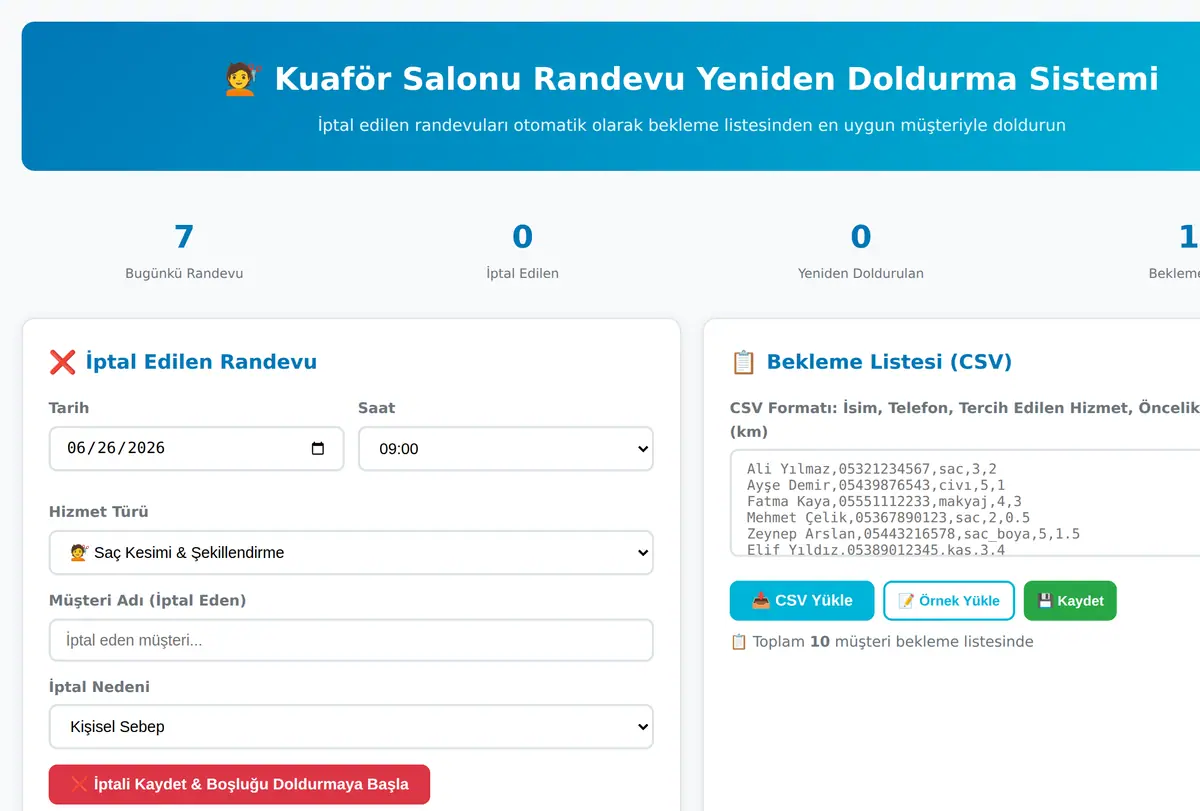This screenshot has width=1200, height=811.
Task: Click the Ali Yılmaz CSV row
Action: tap(871, 468)
